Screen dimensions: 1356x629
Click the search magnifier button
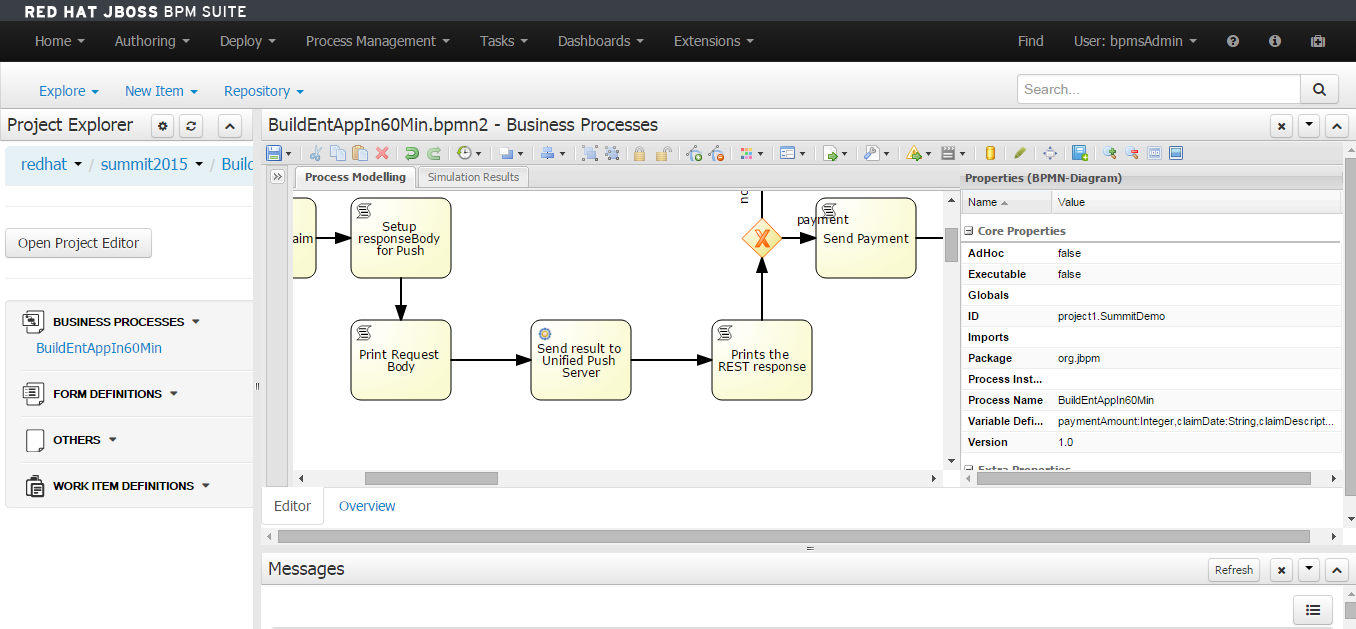click(x=1319, y=89)
